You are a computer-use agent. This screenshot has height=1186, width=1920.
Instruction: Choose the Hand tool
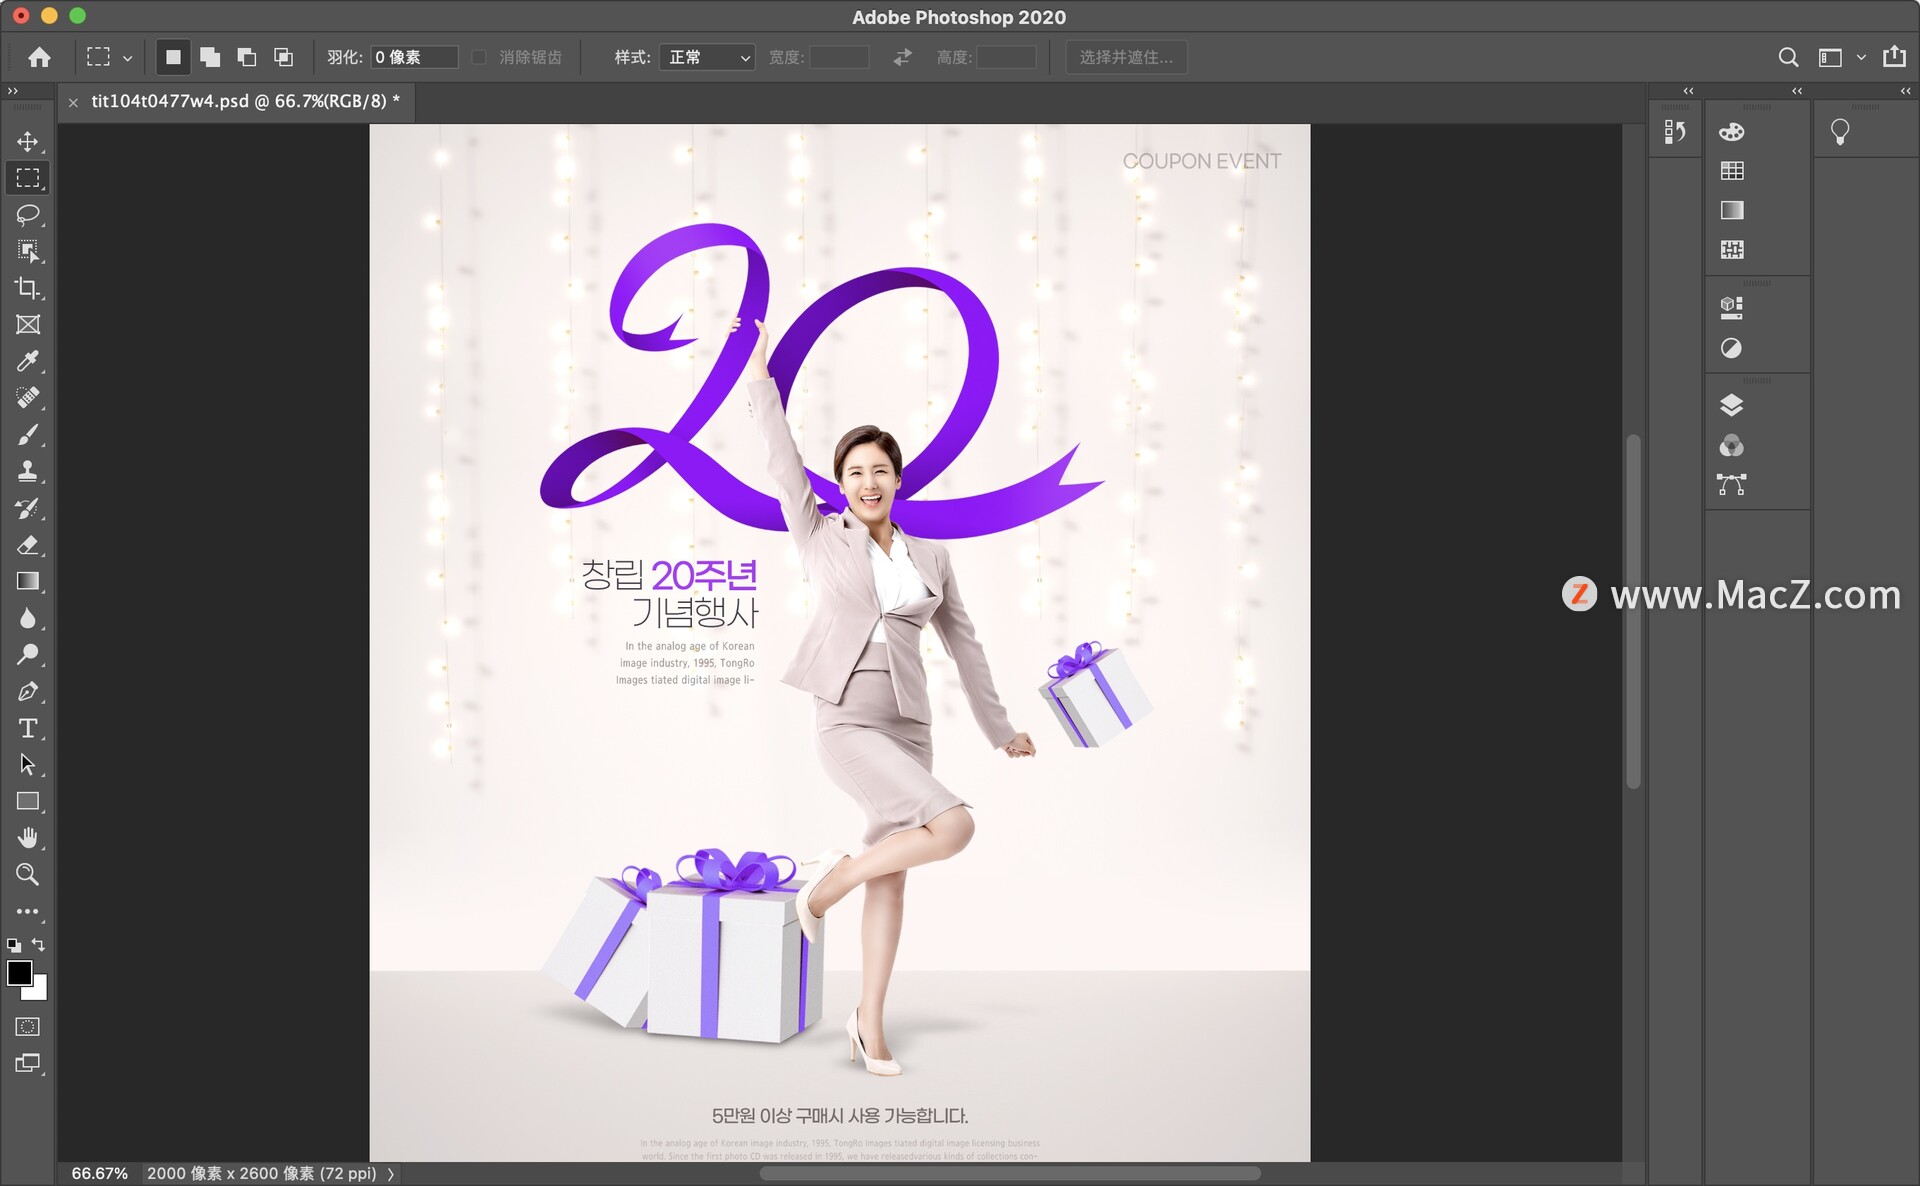[x=28, y=837]
